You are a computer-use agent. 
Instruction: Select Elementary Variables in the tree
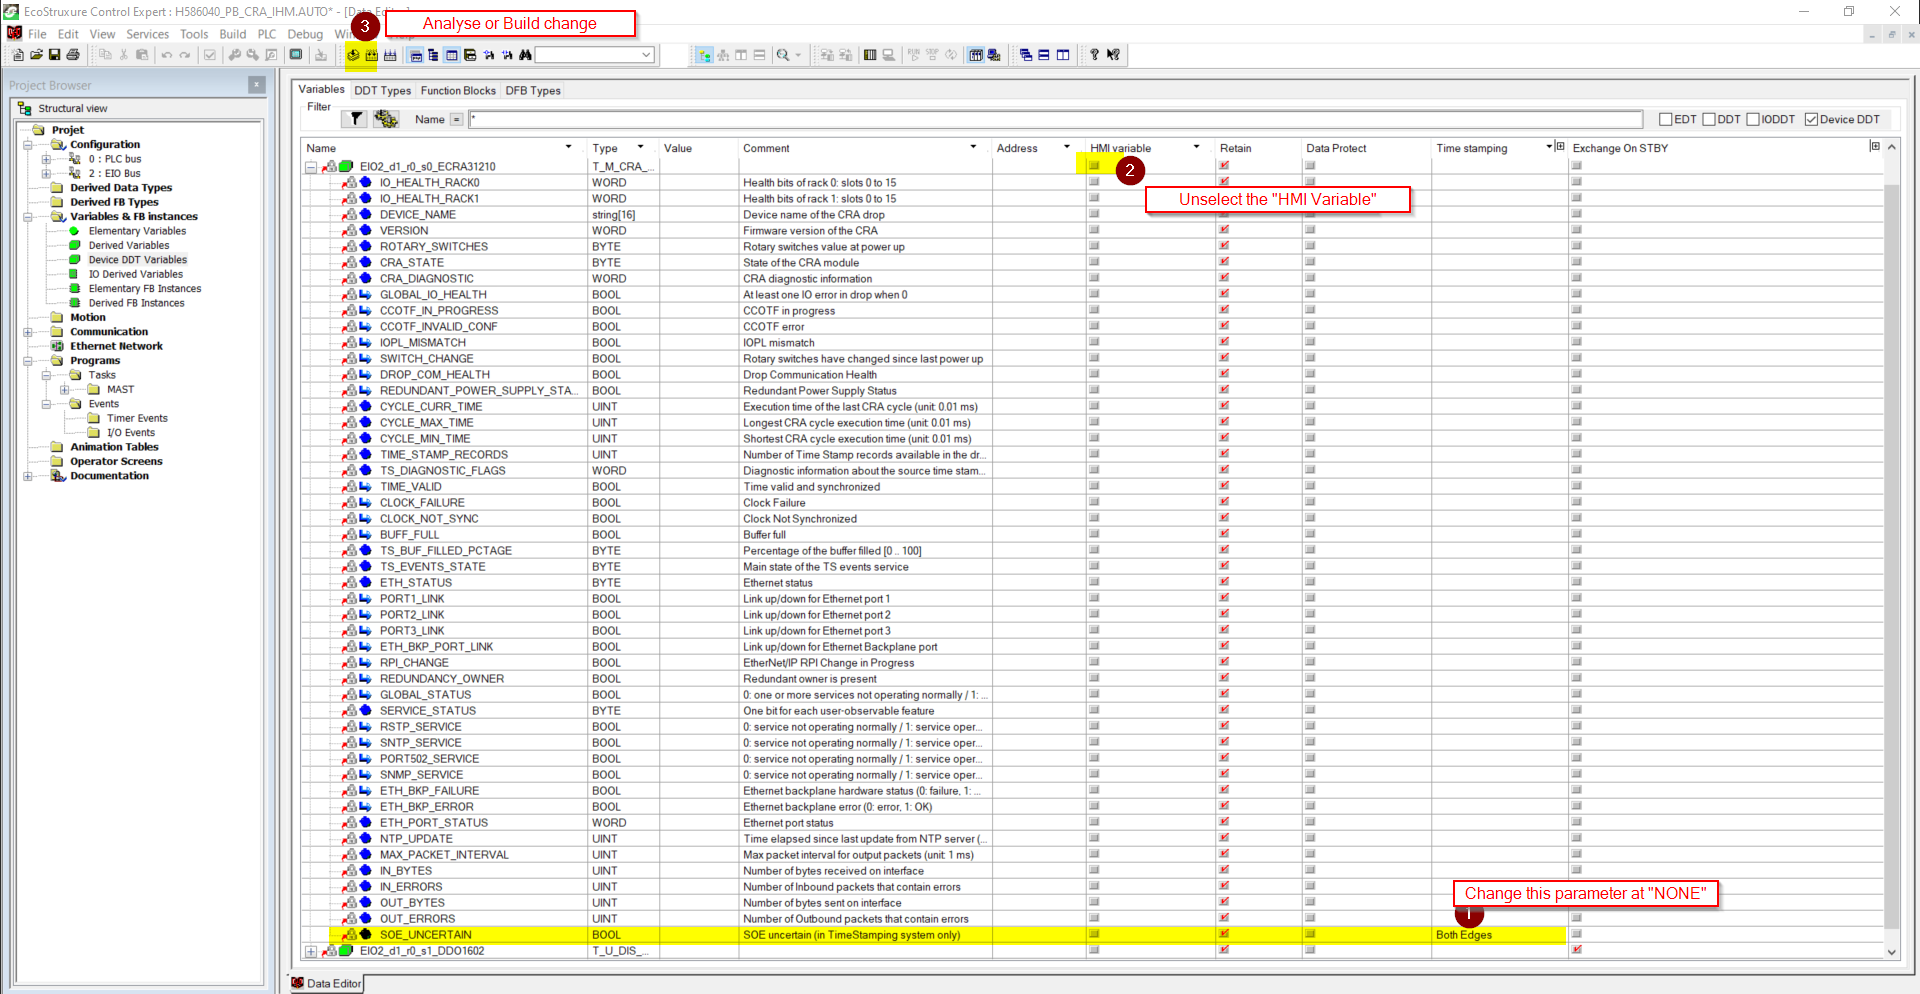[137, 231]
